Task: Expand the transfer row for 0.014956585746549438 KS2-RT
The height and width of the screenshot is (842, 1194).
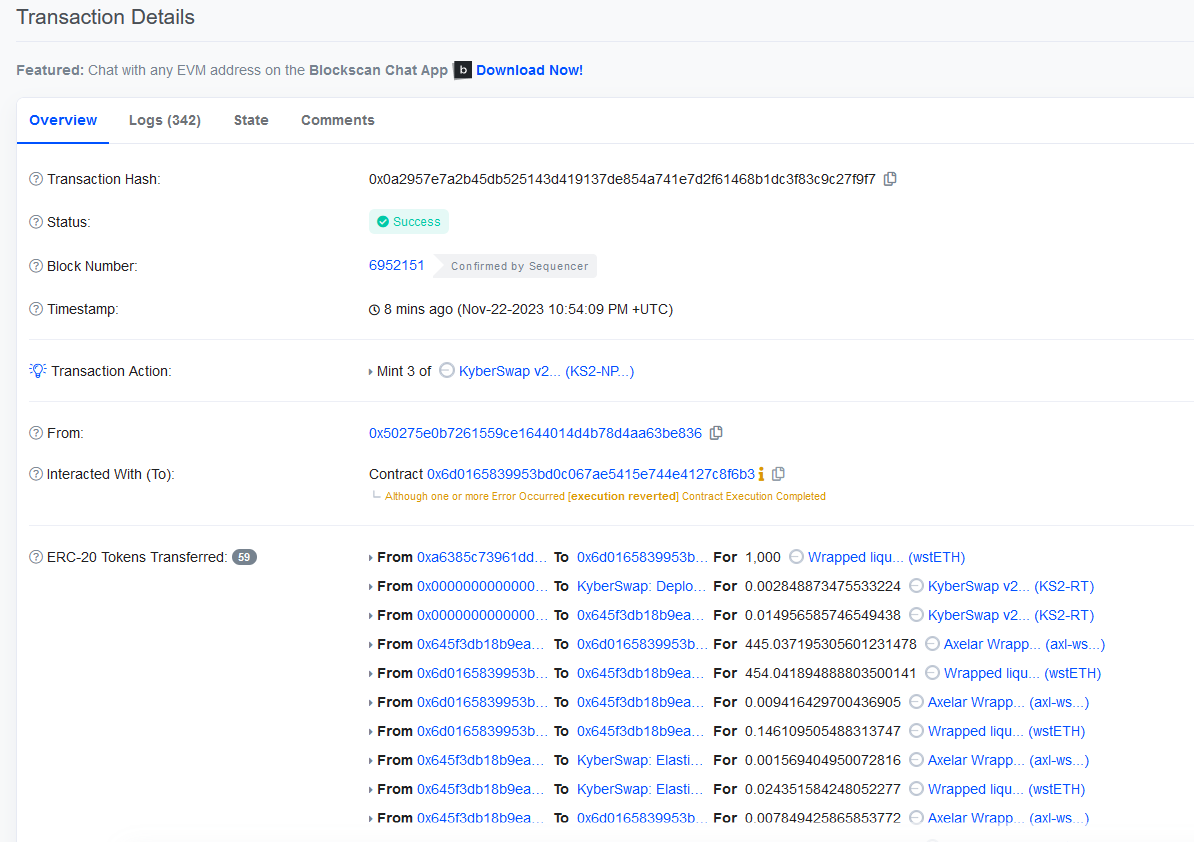Action: coord(371,616)
